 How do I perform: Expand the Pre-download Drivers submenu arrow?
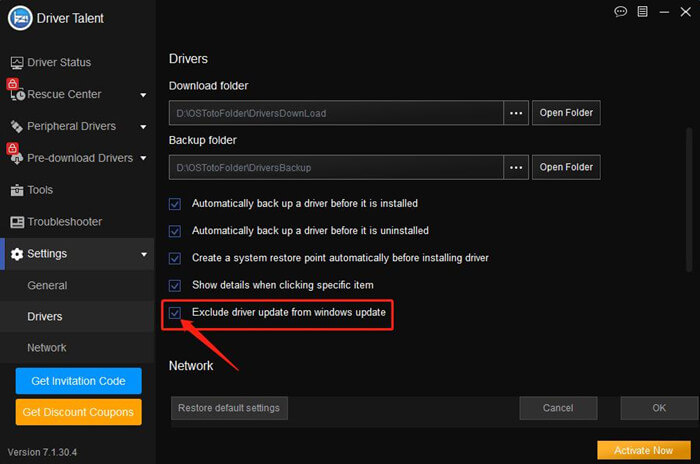(x=143, y=158)
